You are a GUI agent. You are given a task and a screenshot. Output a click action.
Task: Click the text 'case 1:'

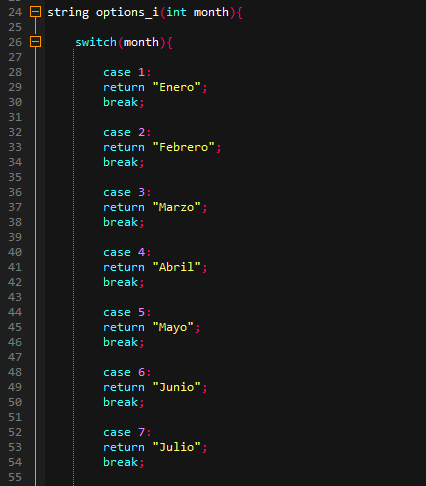(127, 72)
